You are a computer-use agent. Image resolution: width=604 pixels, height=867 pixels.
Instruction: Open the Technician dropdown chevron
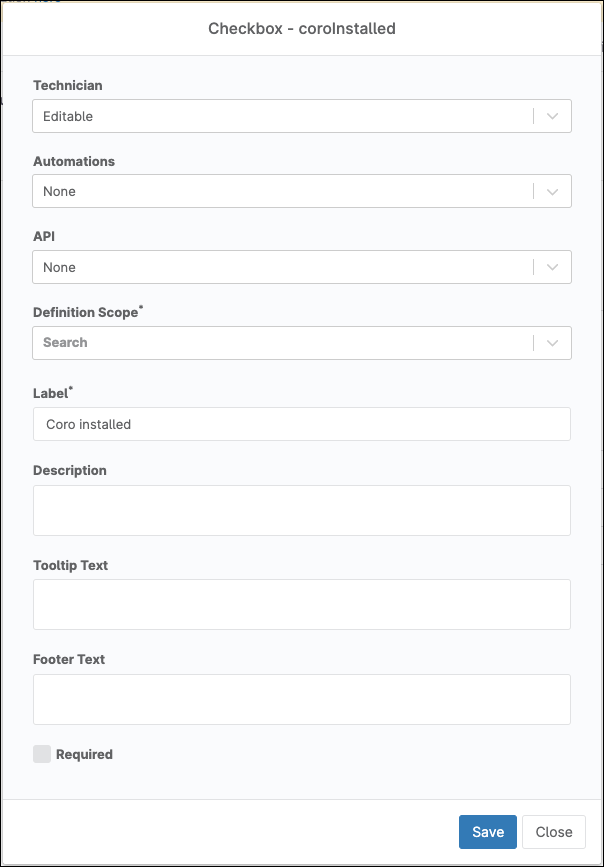552,116
